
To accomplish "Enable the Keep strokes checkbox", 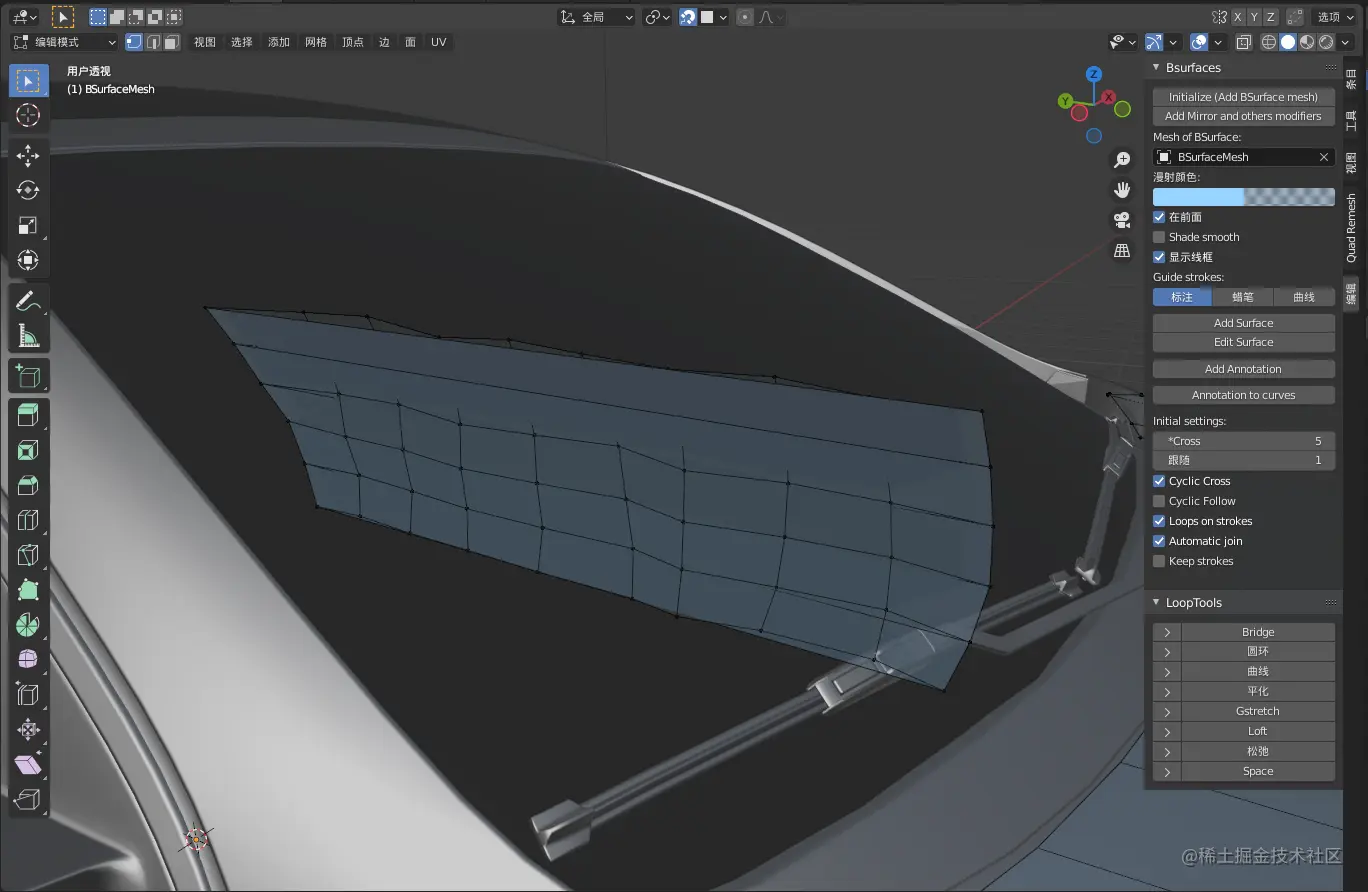I will point(1159,561).
